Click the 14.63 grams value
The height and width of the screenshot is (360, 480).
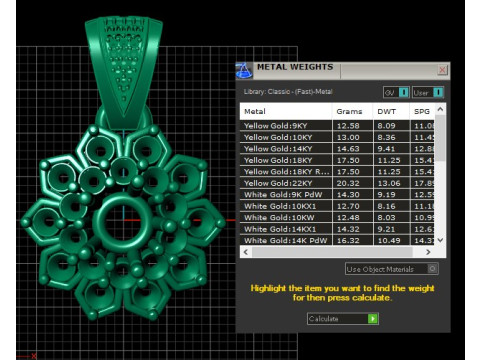(348, 149)
